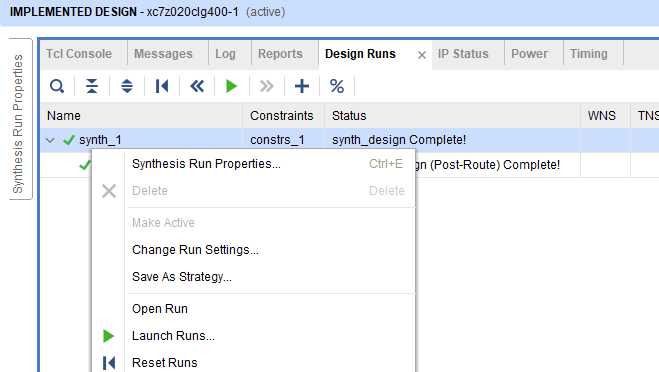Click the Make Active menu entry
This screenshot has height=372, width=659.
(x=254, y=223)
